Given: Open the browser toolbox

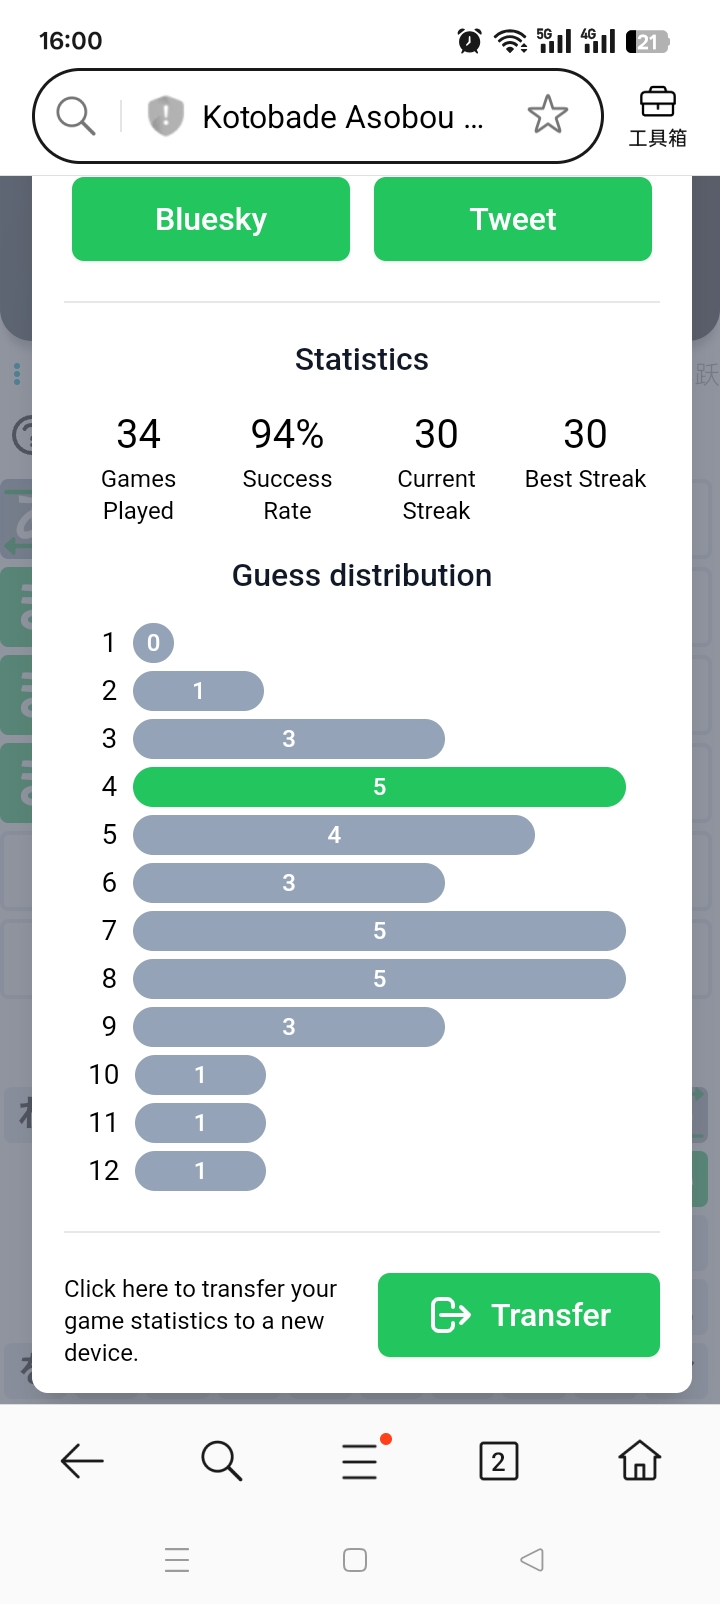Looking at the screenshot, I should coord(657,116).
